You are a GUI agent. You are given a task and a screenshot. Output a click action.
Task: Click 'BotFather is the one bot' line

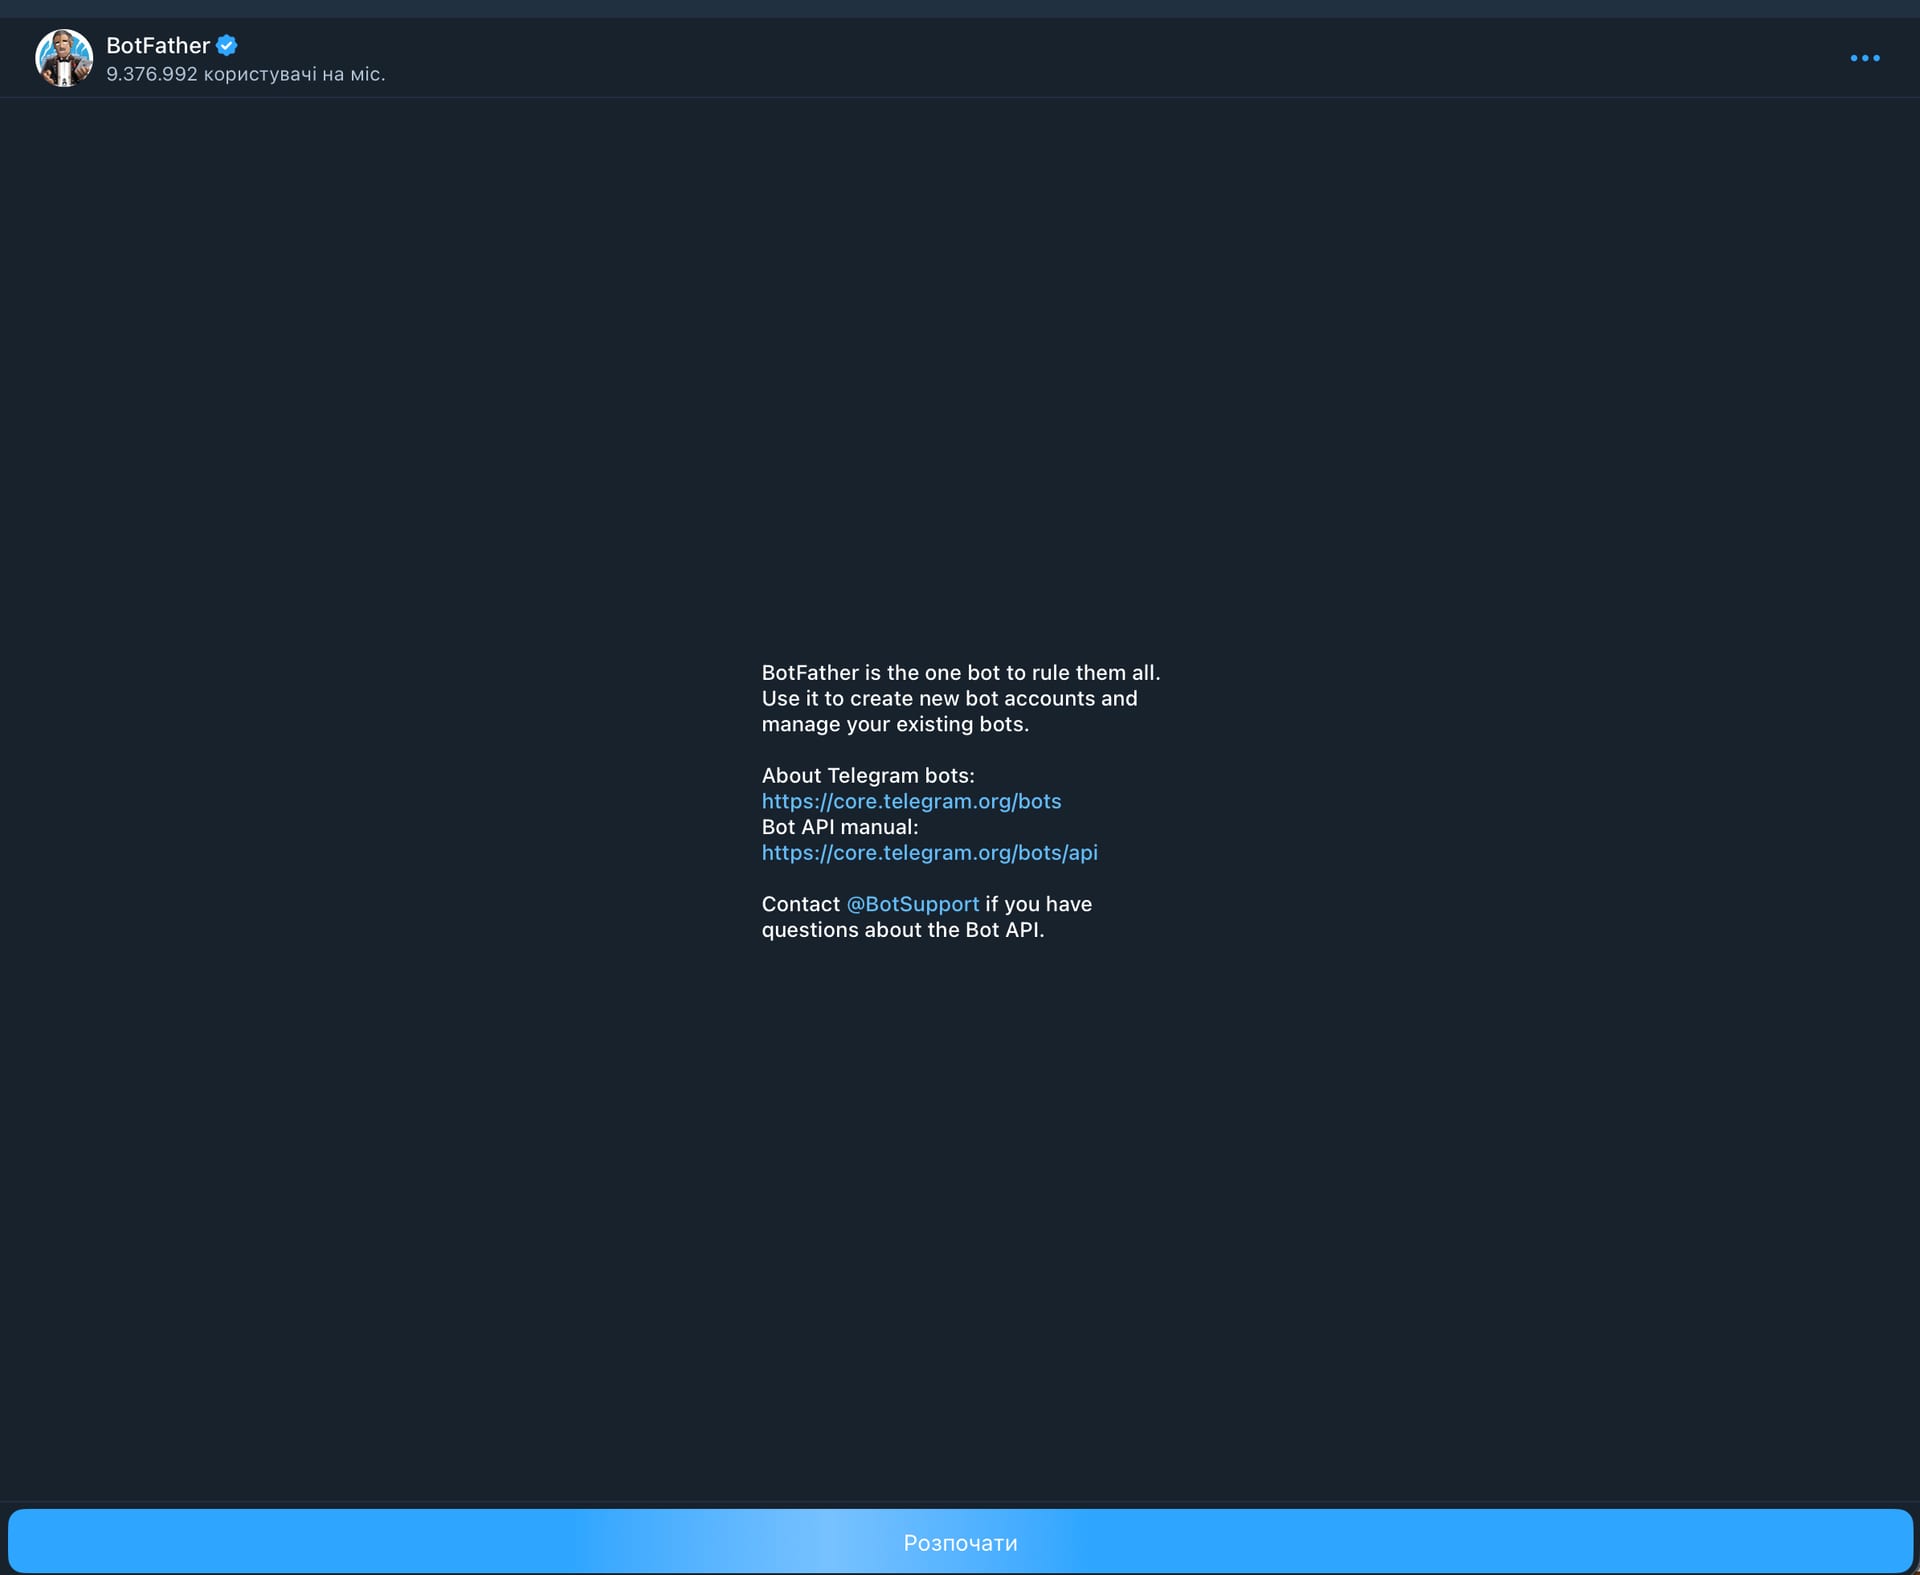pos(961,672)
